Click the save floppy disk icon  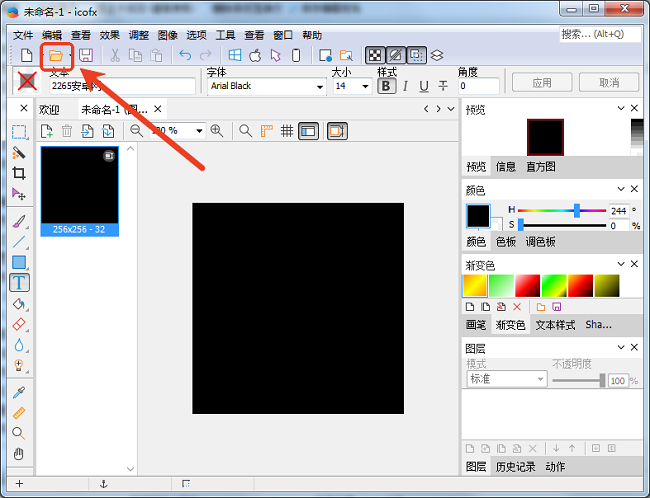coord(86,54)
